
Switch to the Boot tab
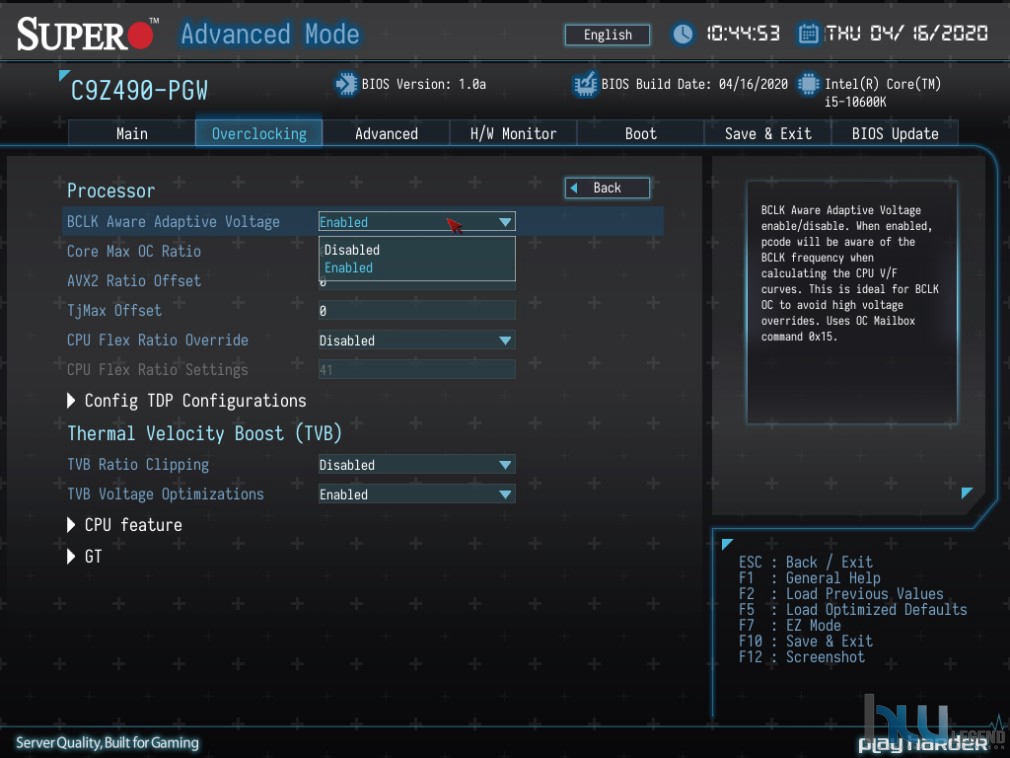(x=640, y=133)
